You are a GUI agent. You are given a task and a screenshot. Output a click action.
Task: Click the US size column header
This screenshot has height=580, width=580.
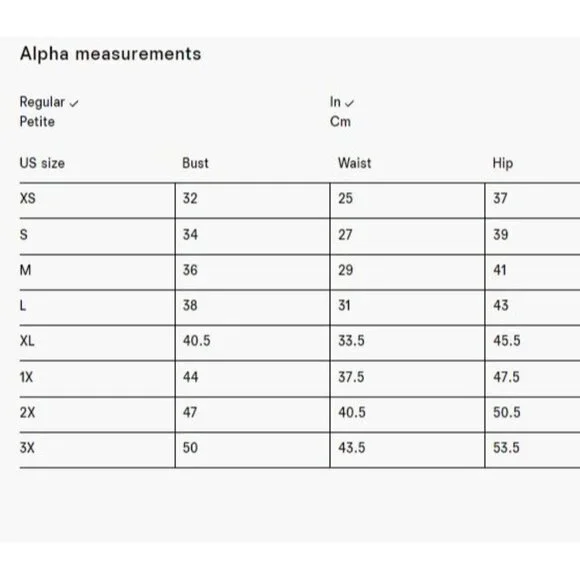[42, 163]
